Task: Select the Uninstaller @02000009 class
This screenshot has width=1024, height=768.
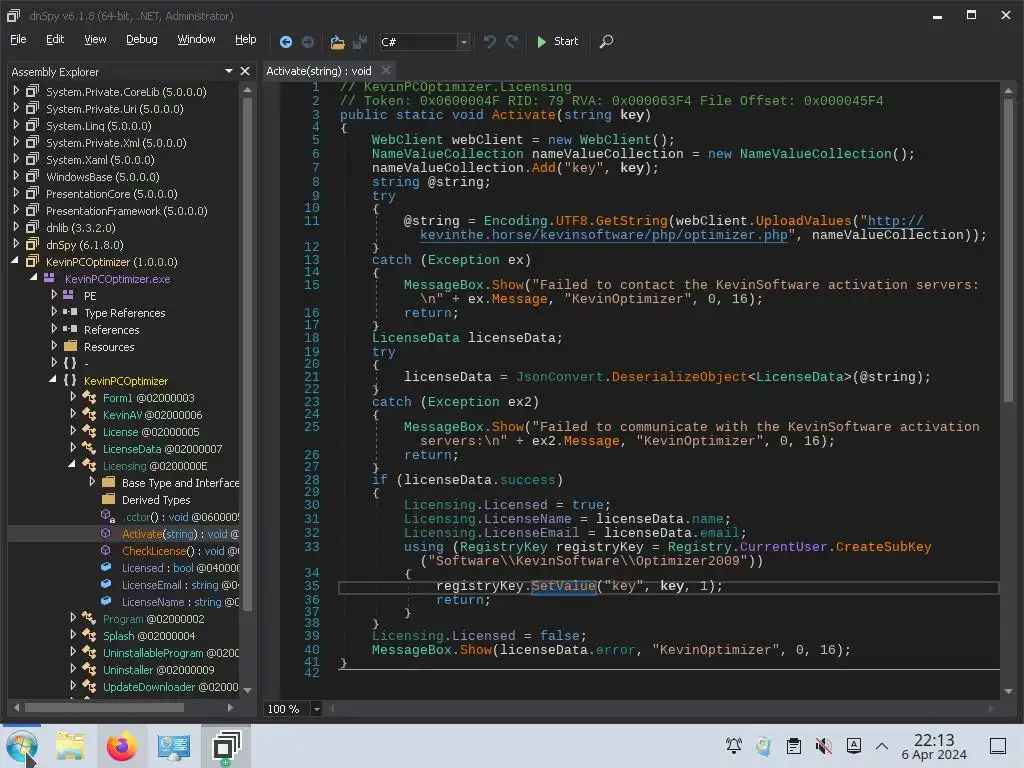Action: pyautogui.click(x=159, y=670)
